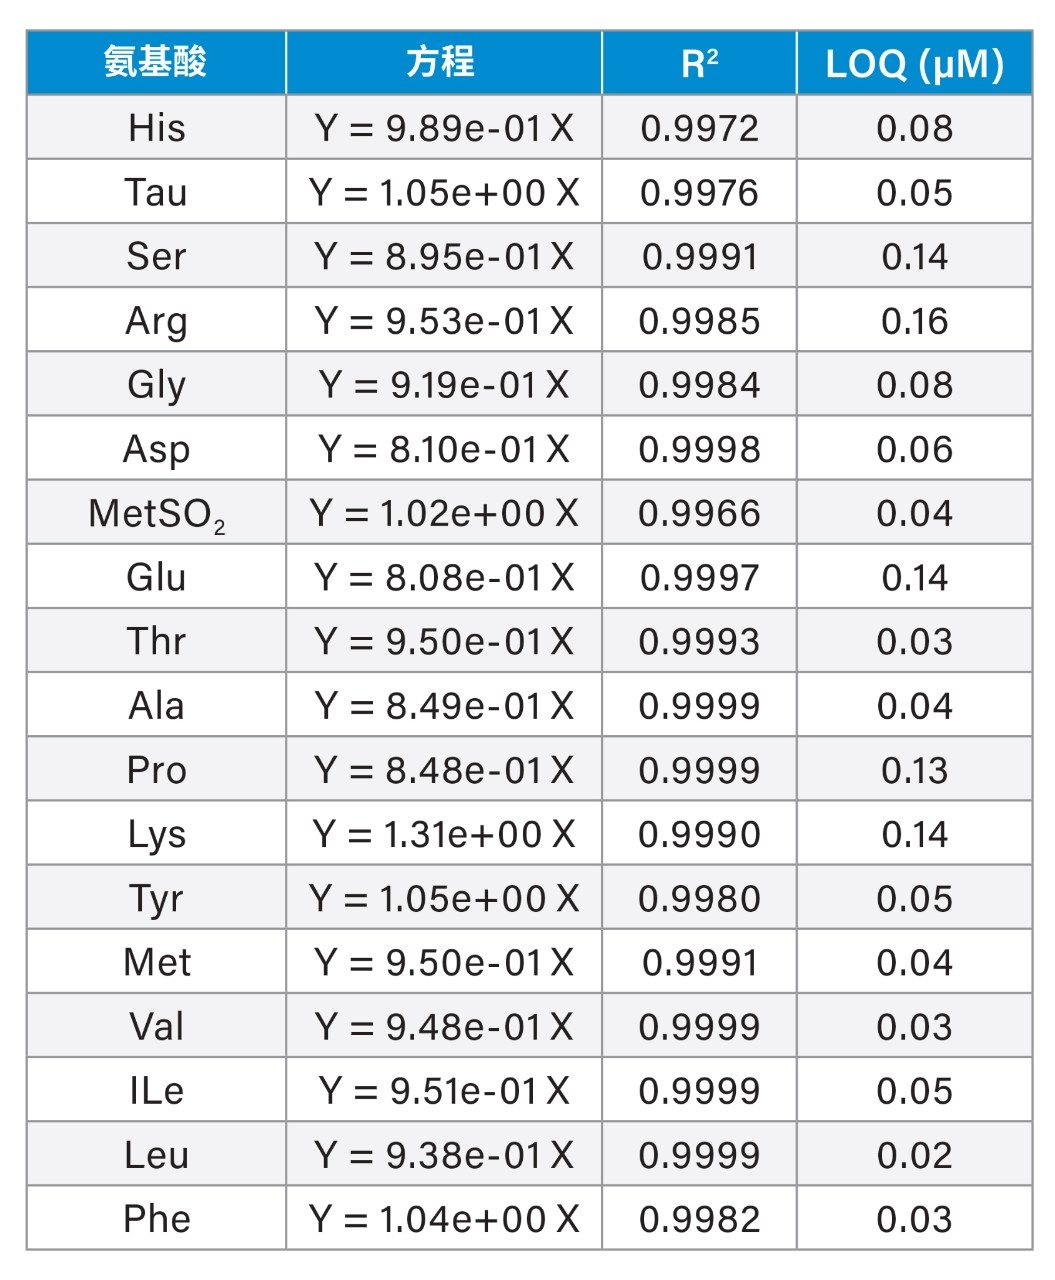1055x1280 pixels.
Task: Click the Ala amino acid cell
Action: [x=156, y=706]
